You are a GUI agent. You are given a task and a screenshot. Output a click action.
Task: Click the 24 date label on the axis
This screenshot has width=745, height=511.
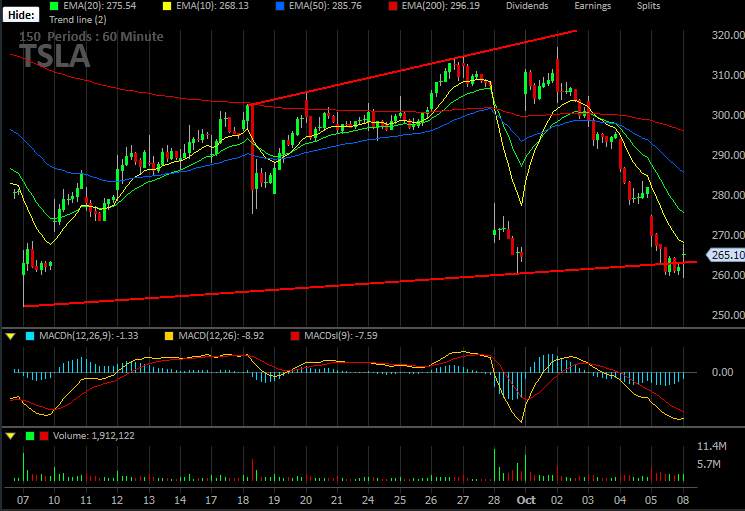click(x=368, y=500)
